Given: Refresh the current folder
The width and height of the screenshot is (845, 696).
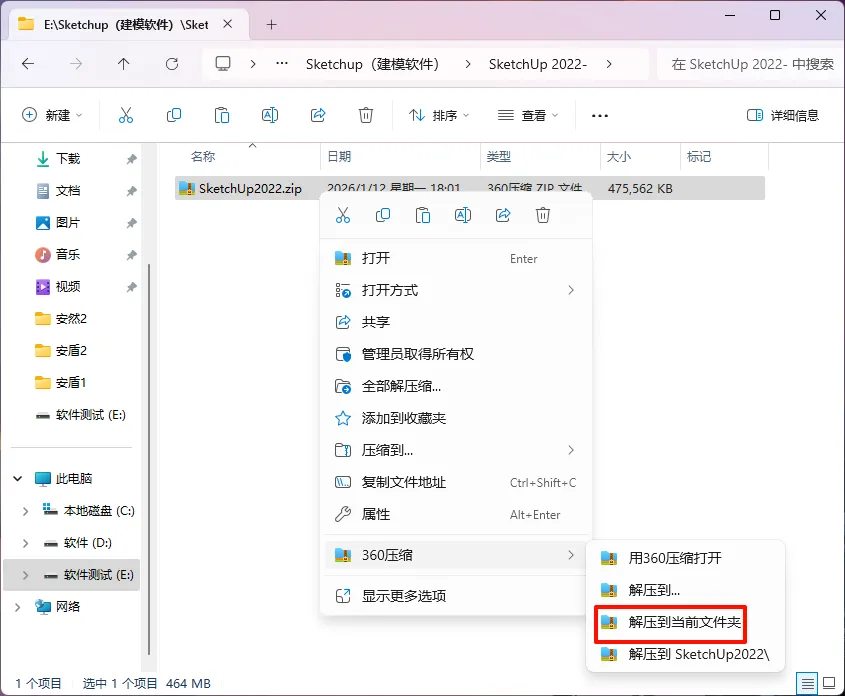Looking at the screenshot, I should pos(172,64).
